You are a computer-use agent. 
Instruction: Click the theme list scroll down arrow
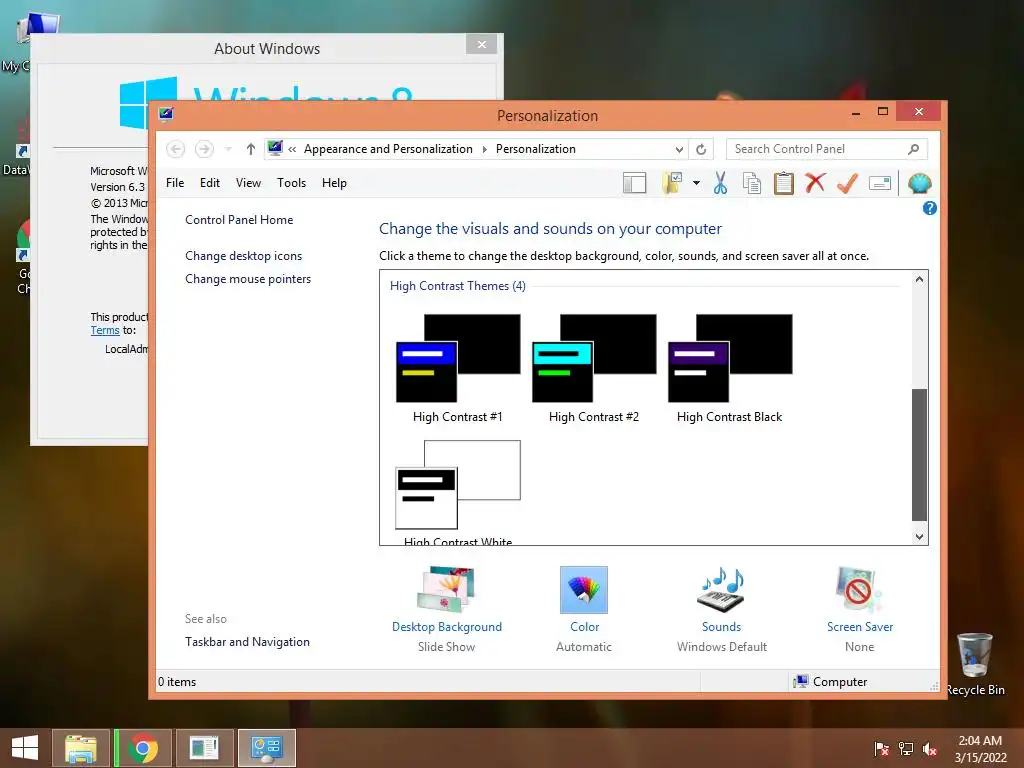click(920, 537)
